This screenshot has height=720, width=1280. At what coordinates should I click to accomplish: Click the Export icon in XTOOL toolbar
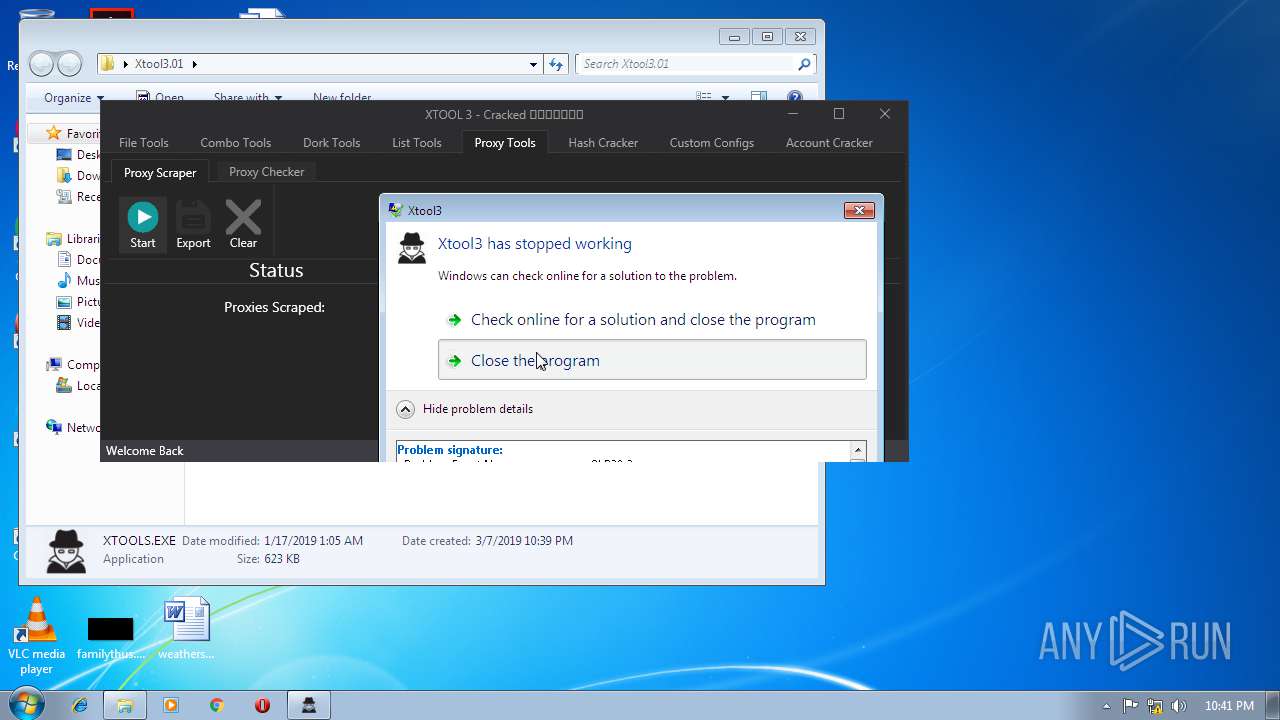pyautogui.click(x=193, y=224)
